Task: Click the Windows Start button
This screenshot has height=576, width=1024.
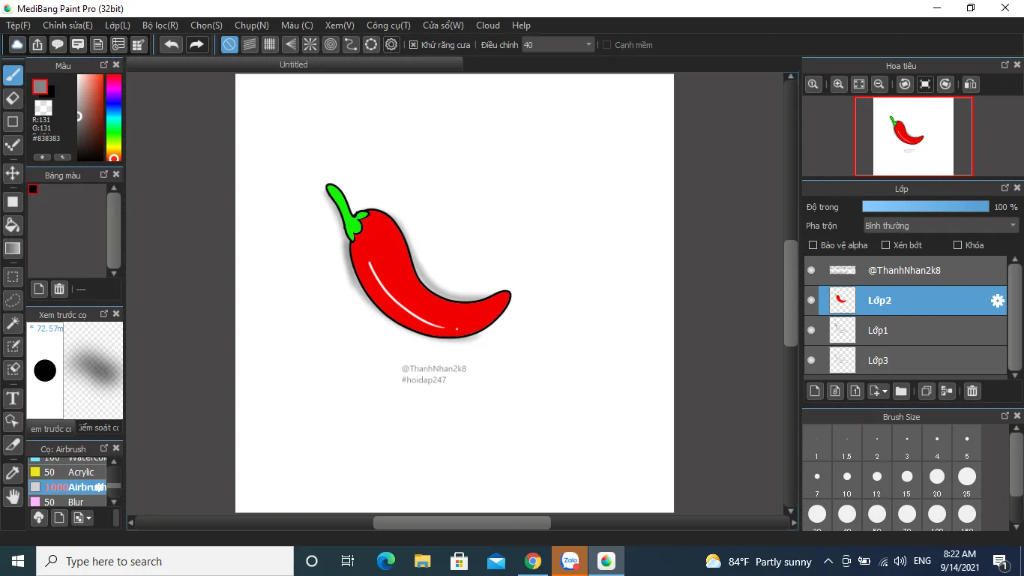Action: click(x=18, y=561)
